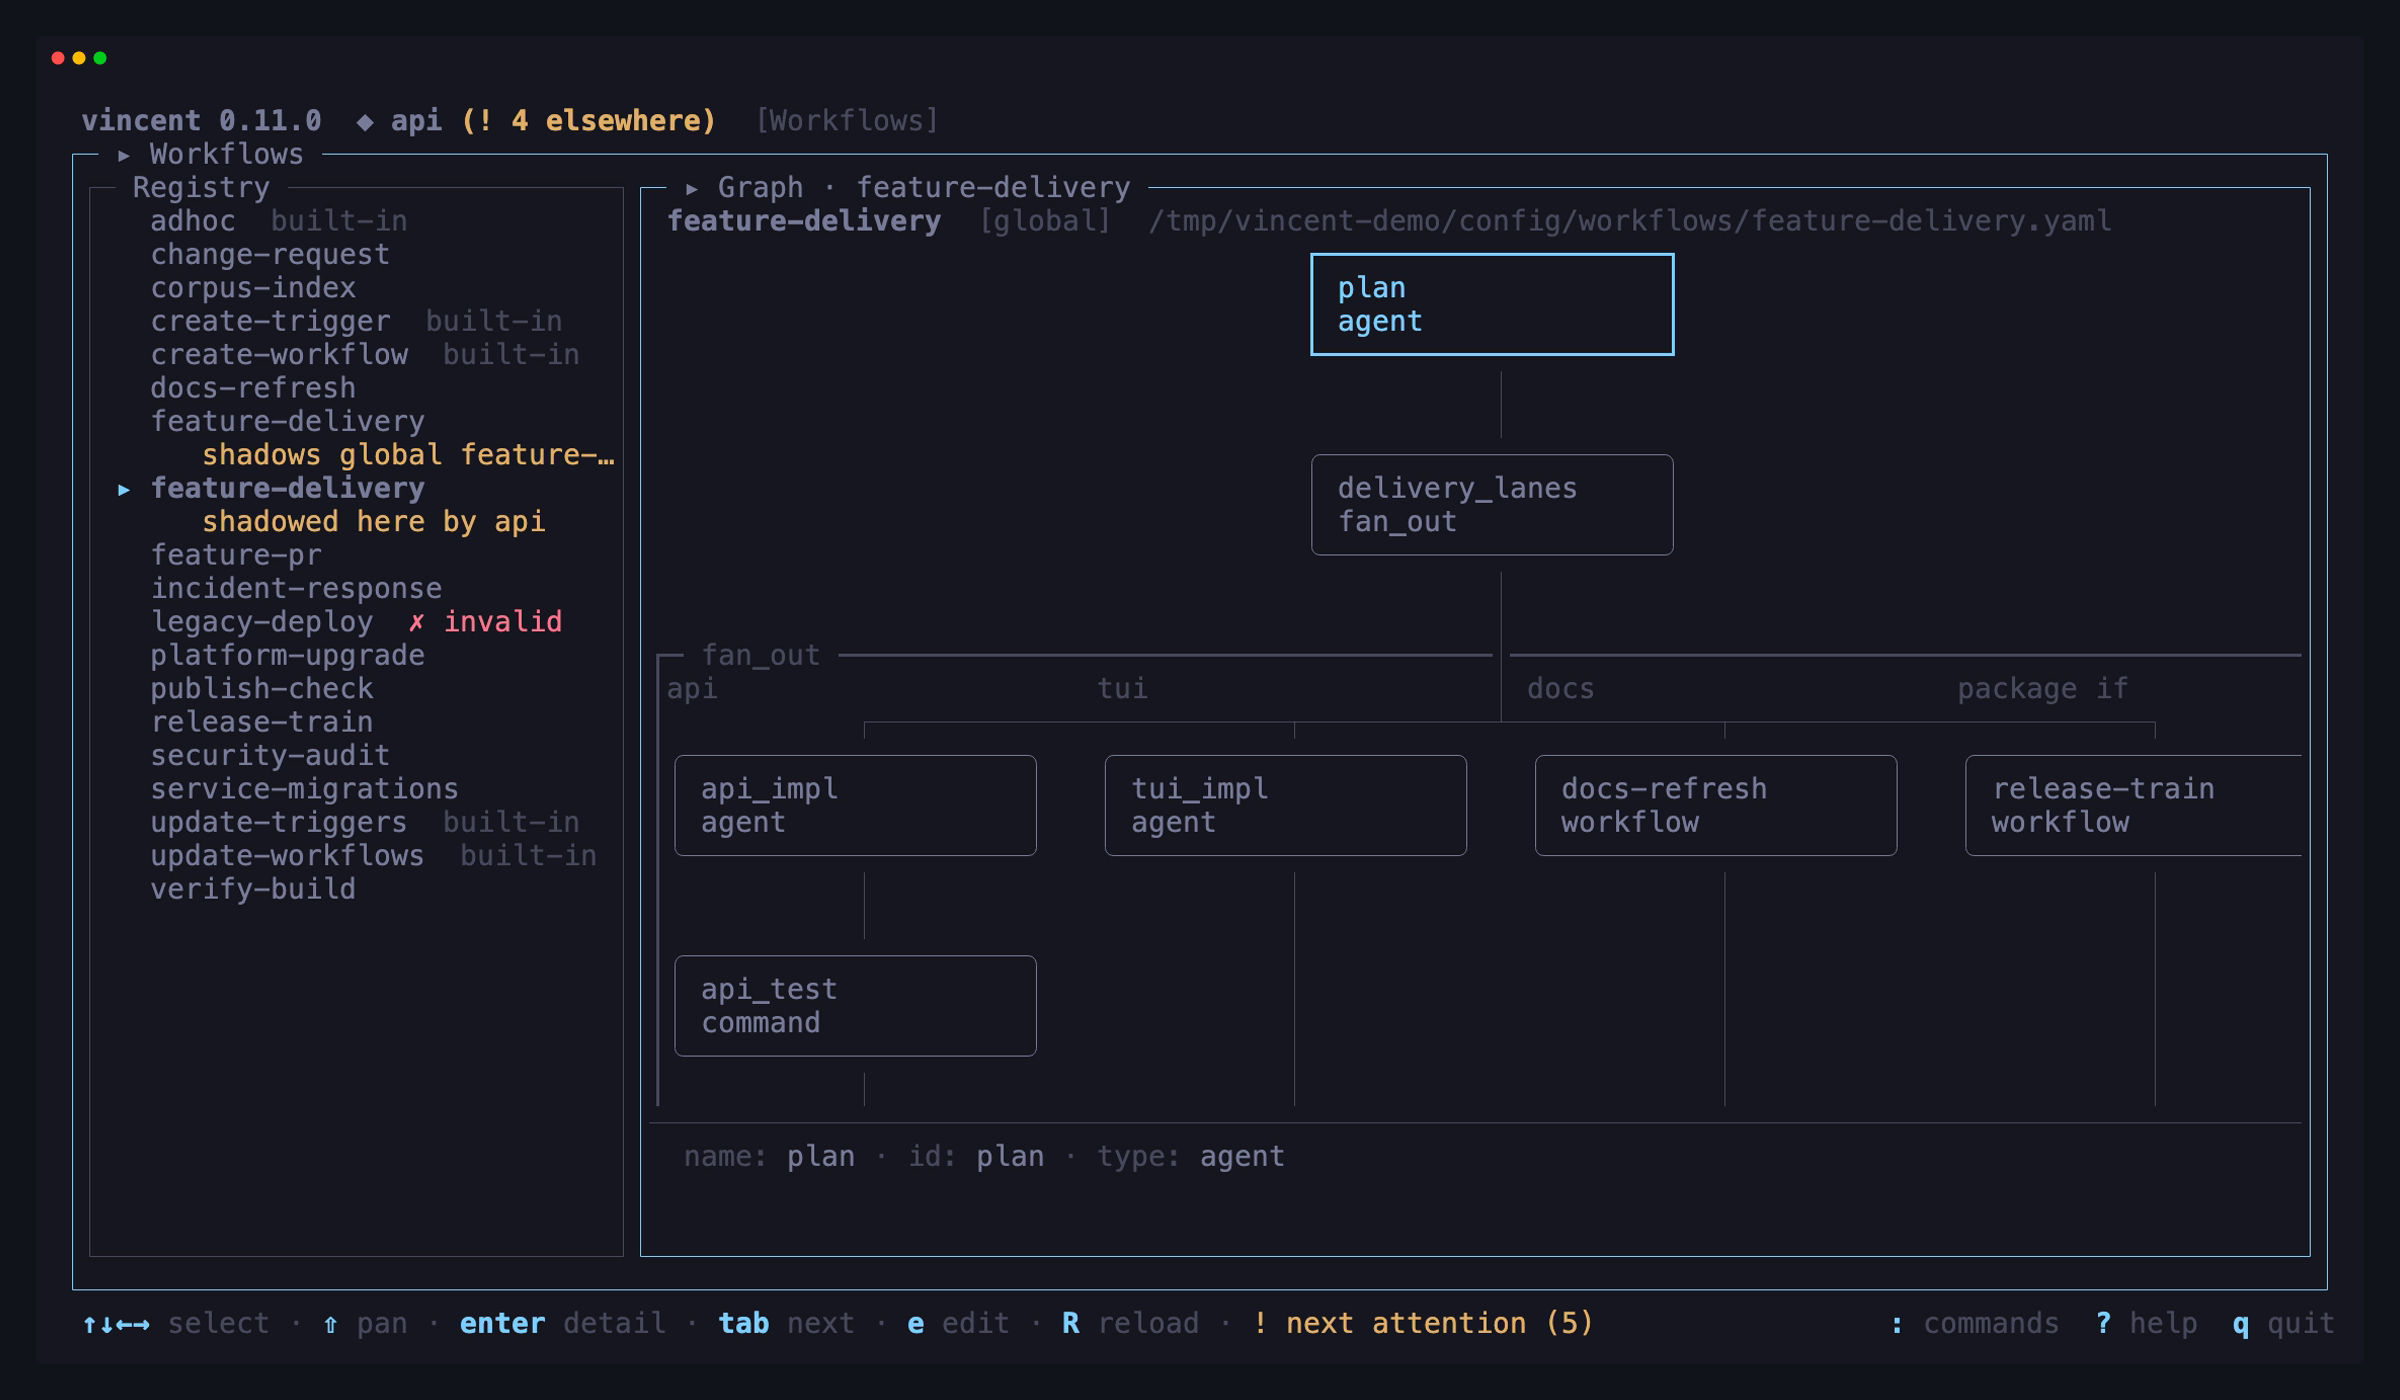Click the api project diamond icon
The image size is (2400, 1400).
[365, 122]
